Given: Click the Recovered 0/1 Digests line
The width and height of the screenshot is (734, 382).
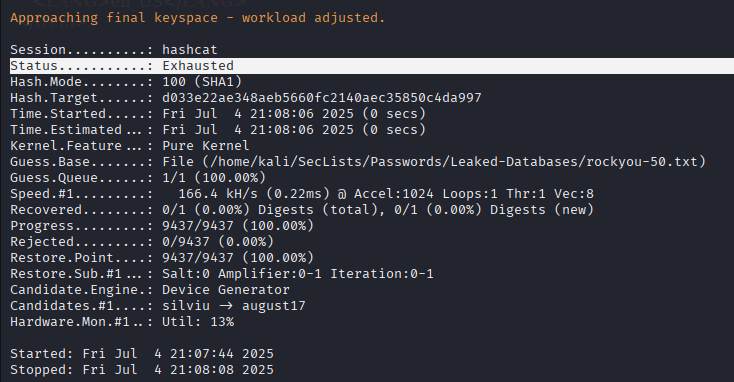Looking at the screenshot, I should tap(302, 210).
